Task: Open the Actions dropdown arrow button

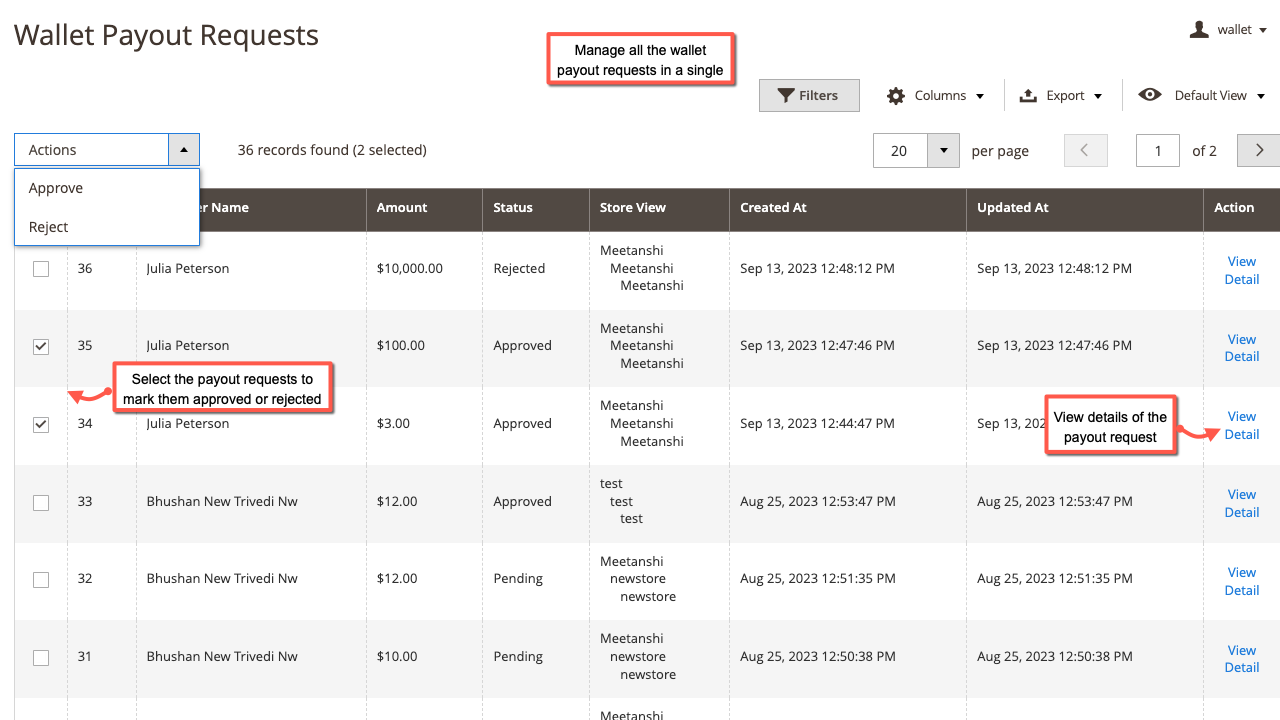Action: (184, 149)
